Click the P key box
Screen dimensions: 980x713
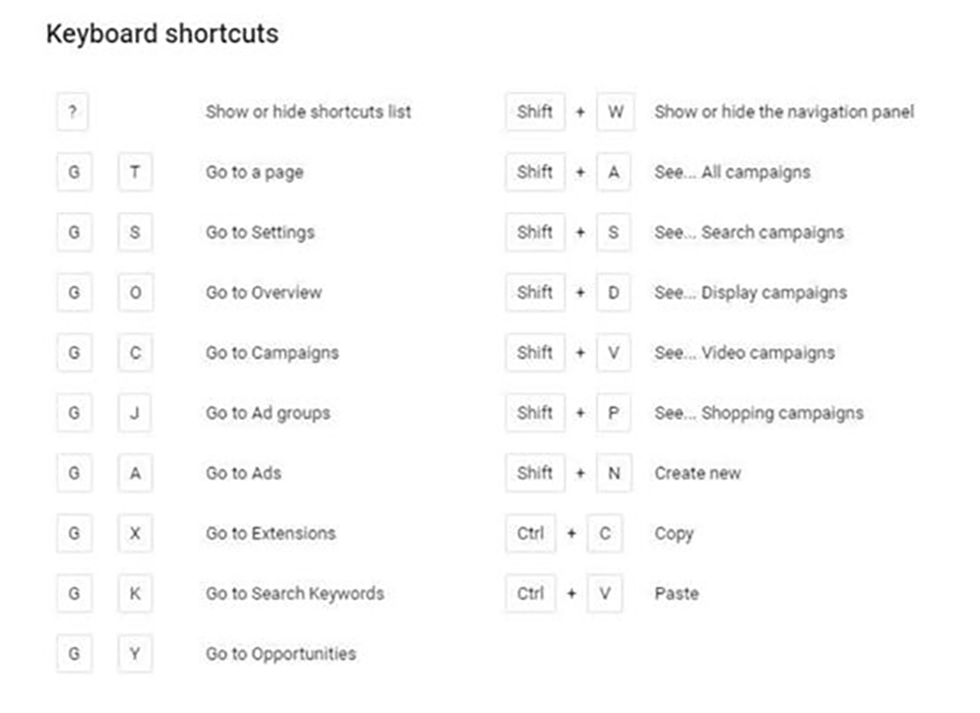614,413
